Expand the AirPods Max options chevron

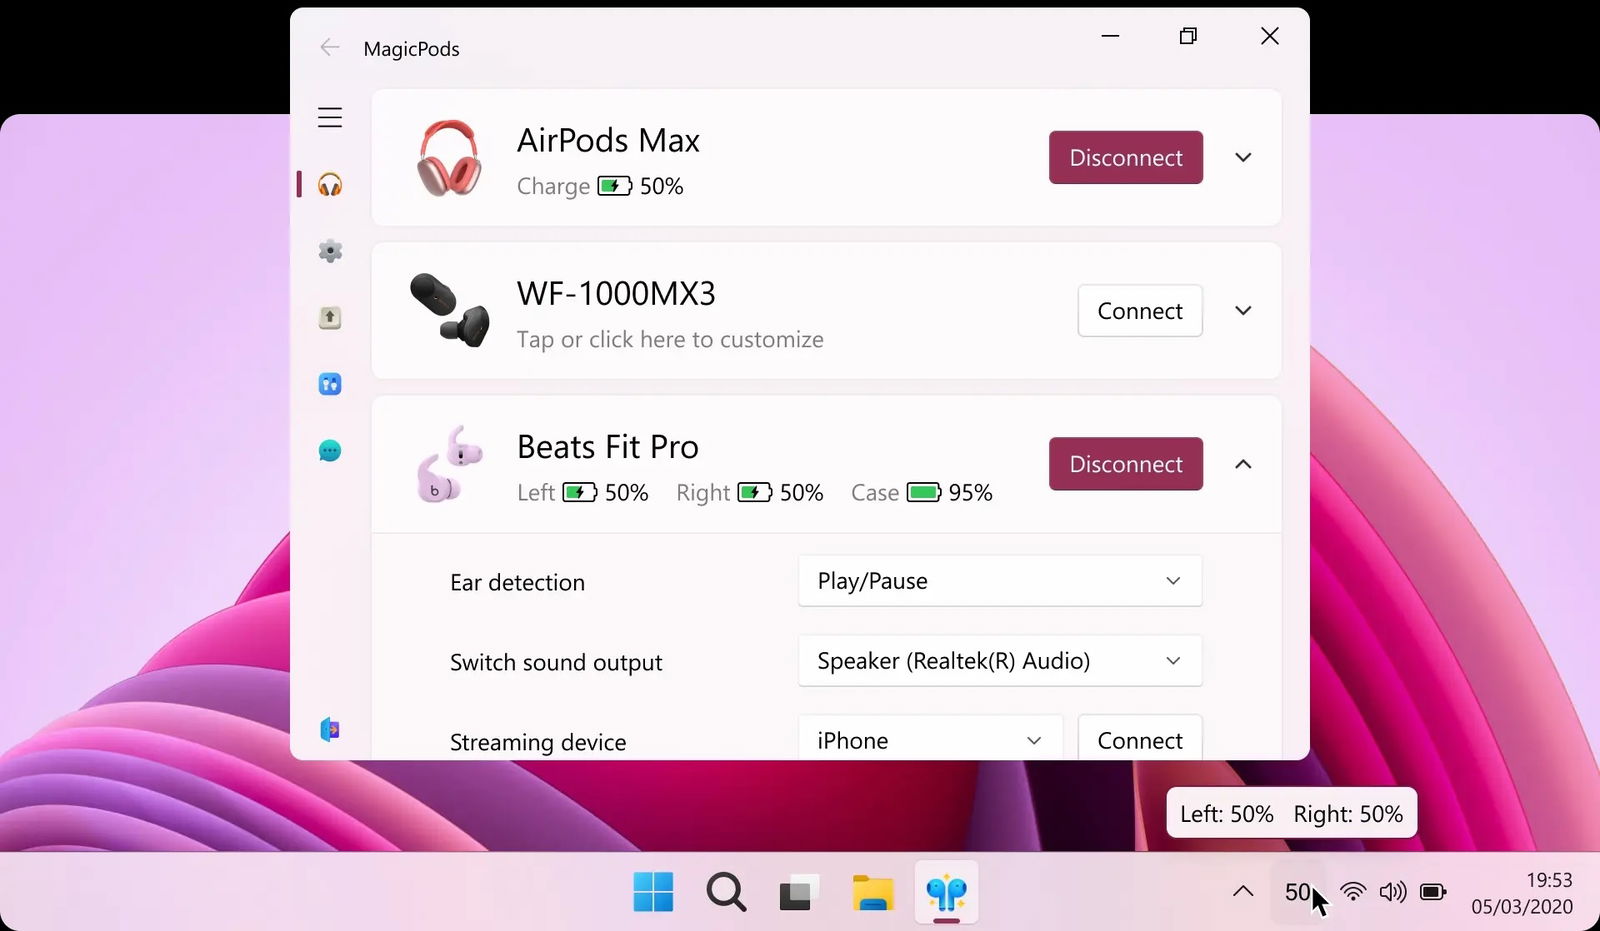click(x=1243, y=157)
